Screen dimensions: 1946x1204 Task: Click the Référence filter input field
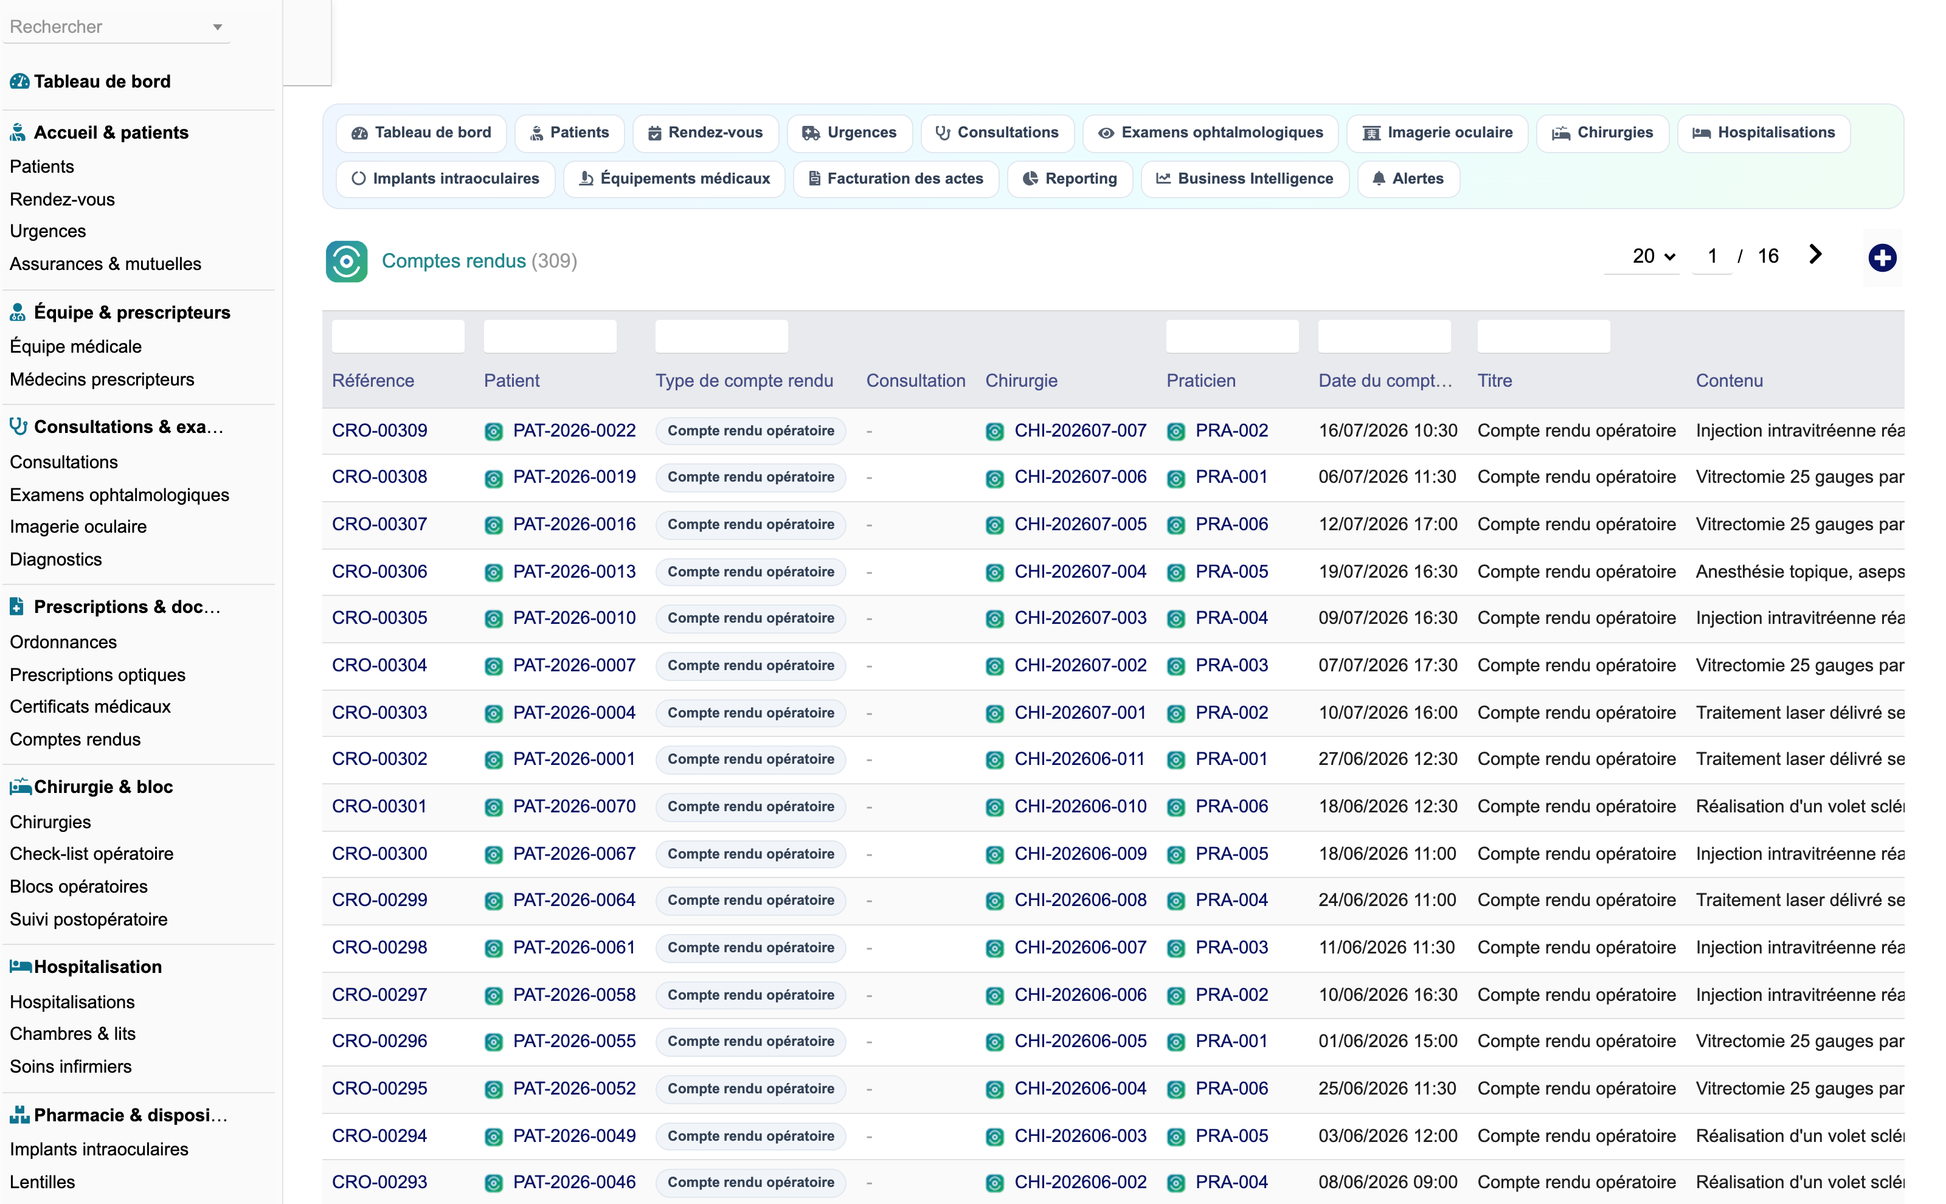(398, 336)
